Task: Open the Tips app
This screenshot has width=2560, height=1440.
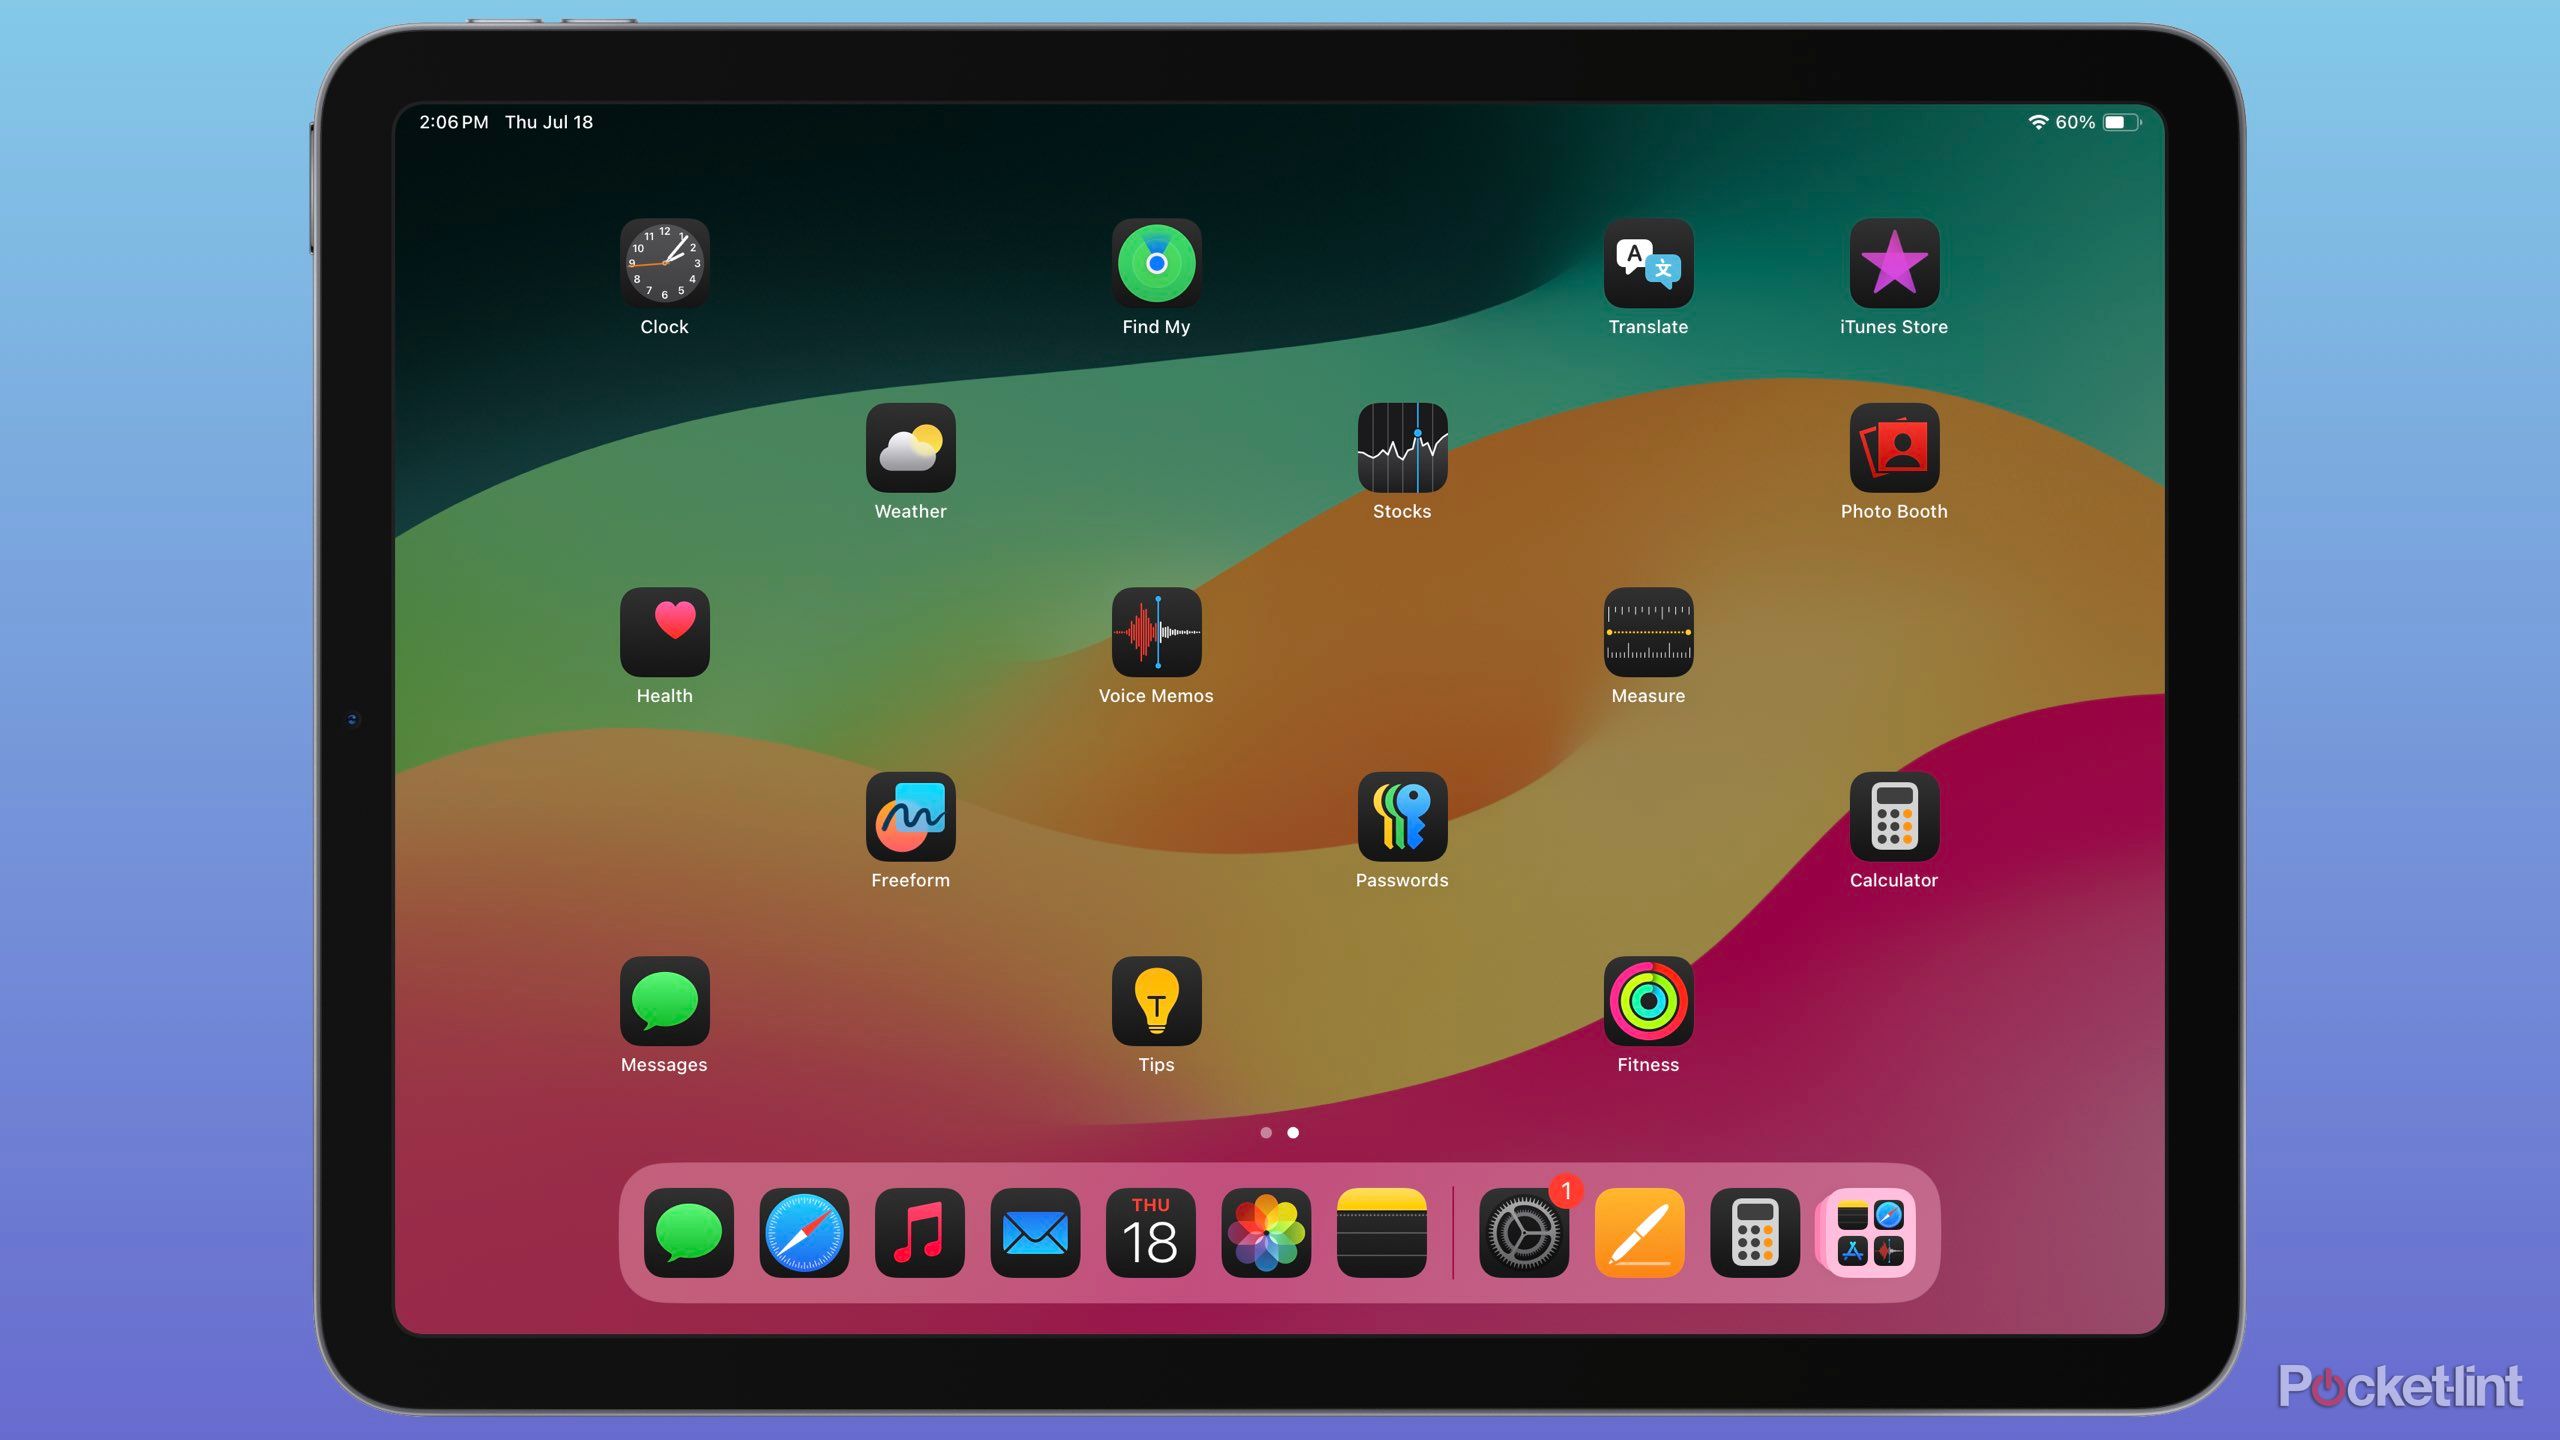Action: pyautogui.click(x=1156, y=1000)
